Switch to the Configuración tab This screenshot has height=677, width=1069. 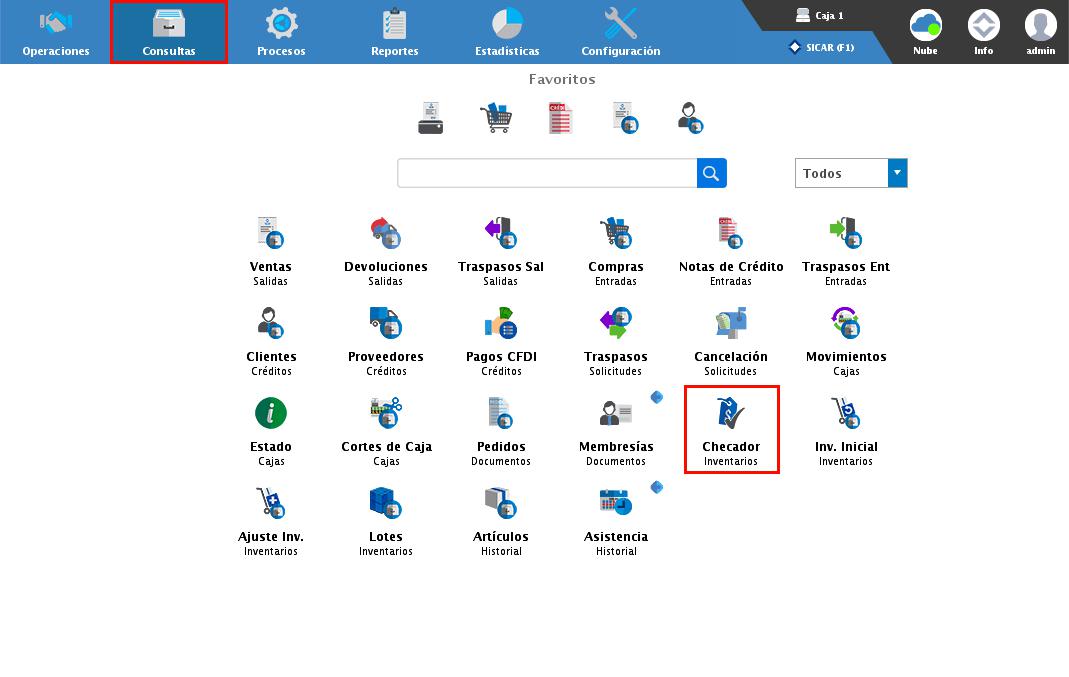620,33
